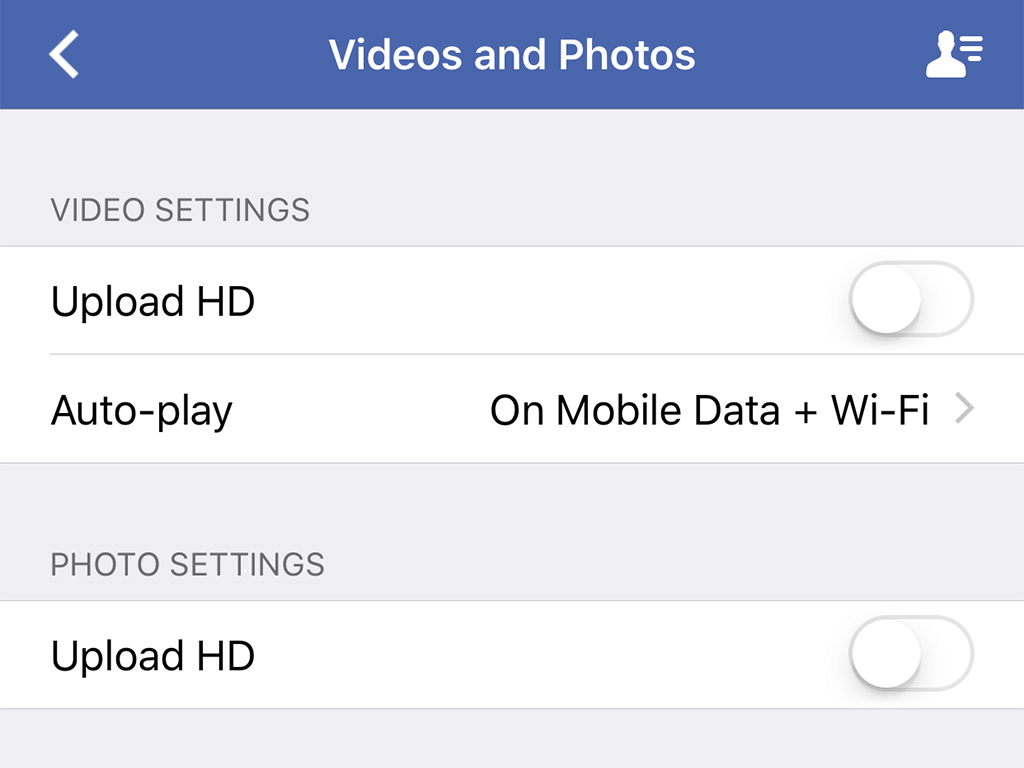Click the white knob of photo Upload HD switch
Image resolution: width=1024 pixels, height=768 pixels.
[x=886, y=653]
